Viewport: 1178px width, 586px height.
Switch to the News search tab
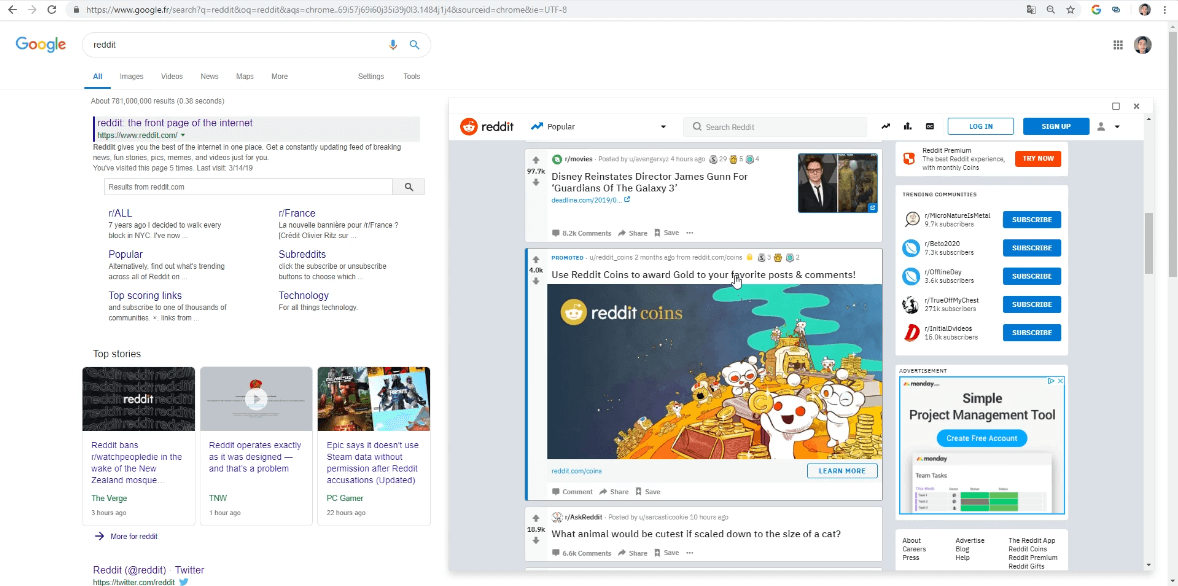click(x=210, y=77)
